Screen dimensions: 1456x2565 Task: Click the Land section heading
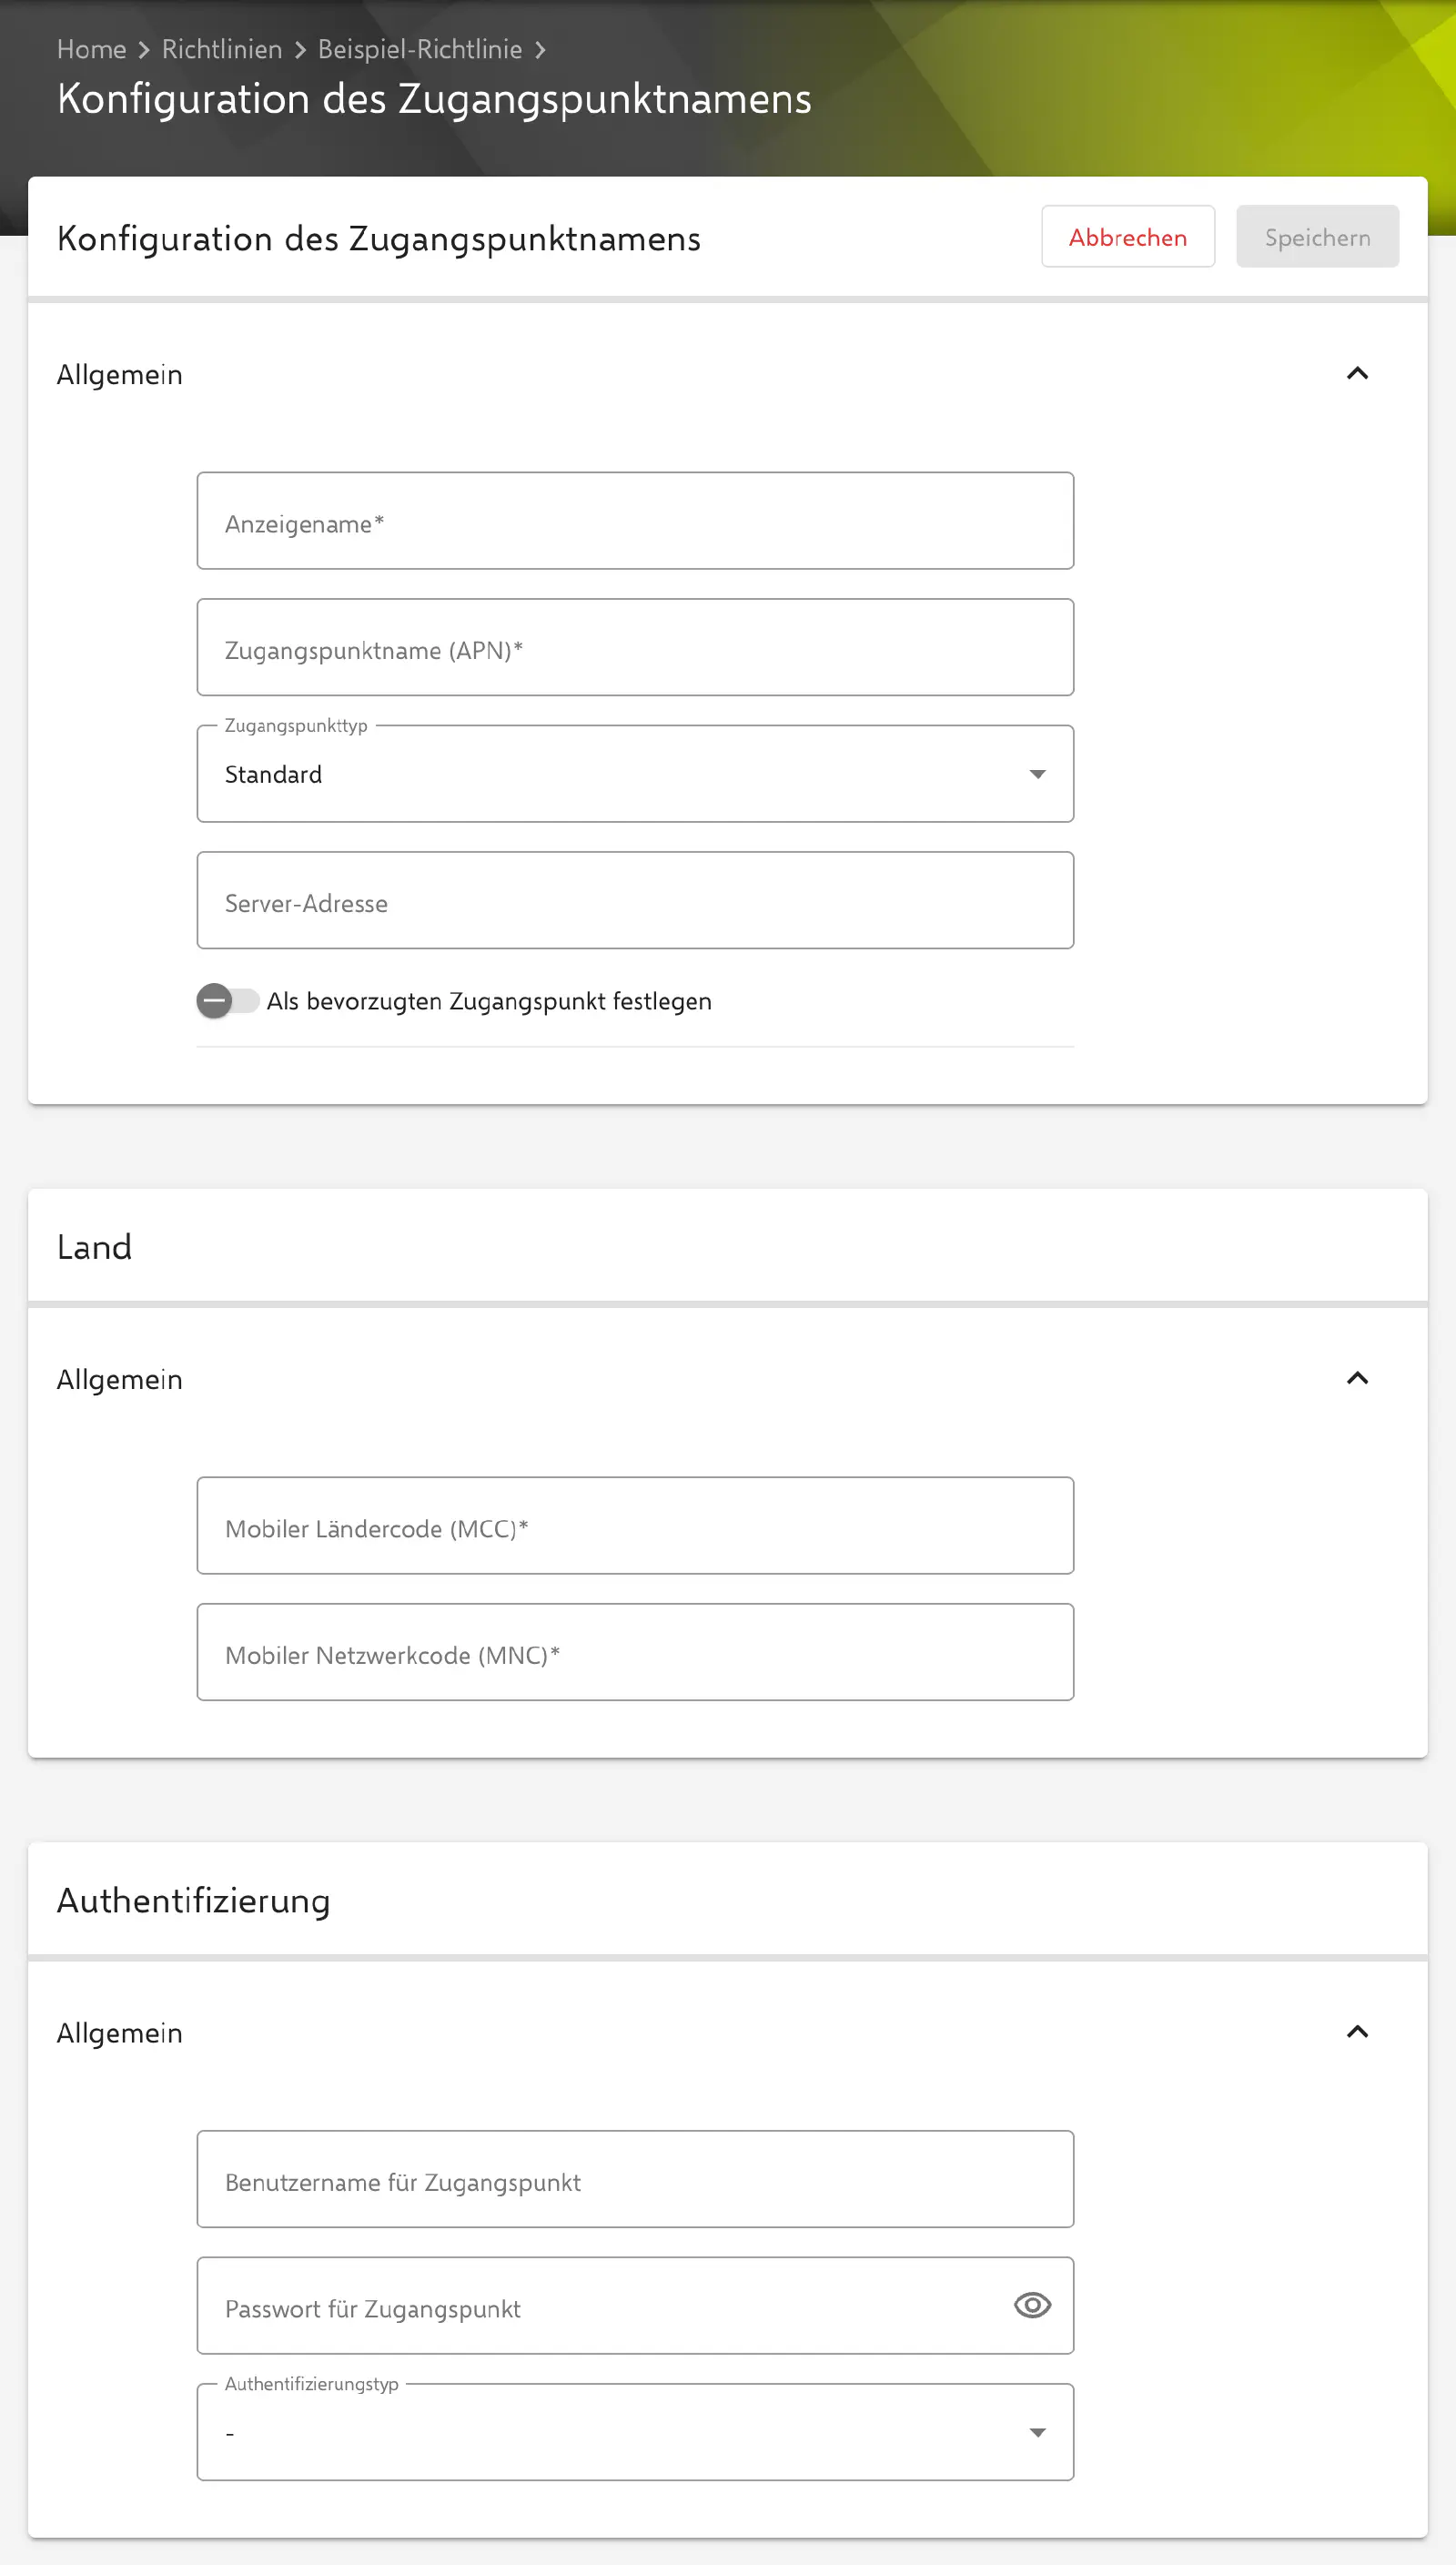tap(94, 1247)
